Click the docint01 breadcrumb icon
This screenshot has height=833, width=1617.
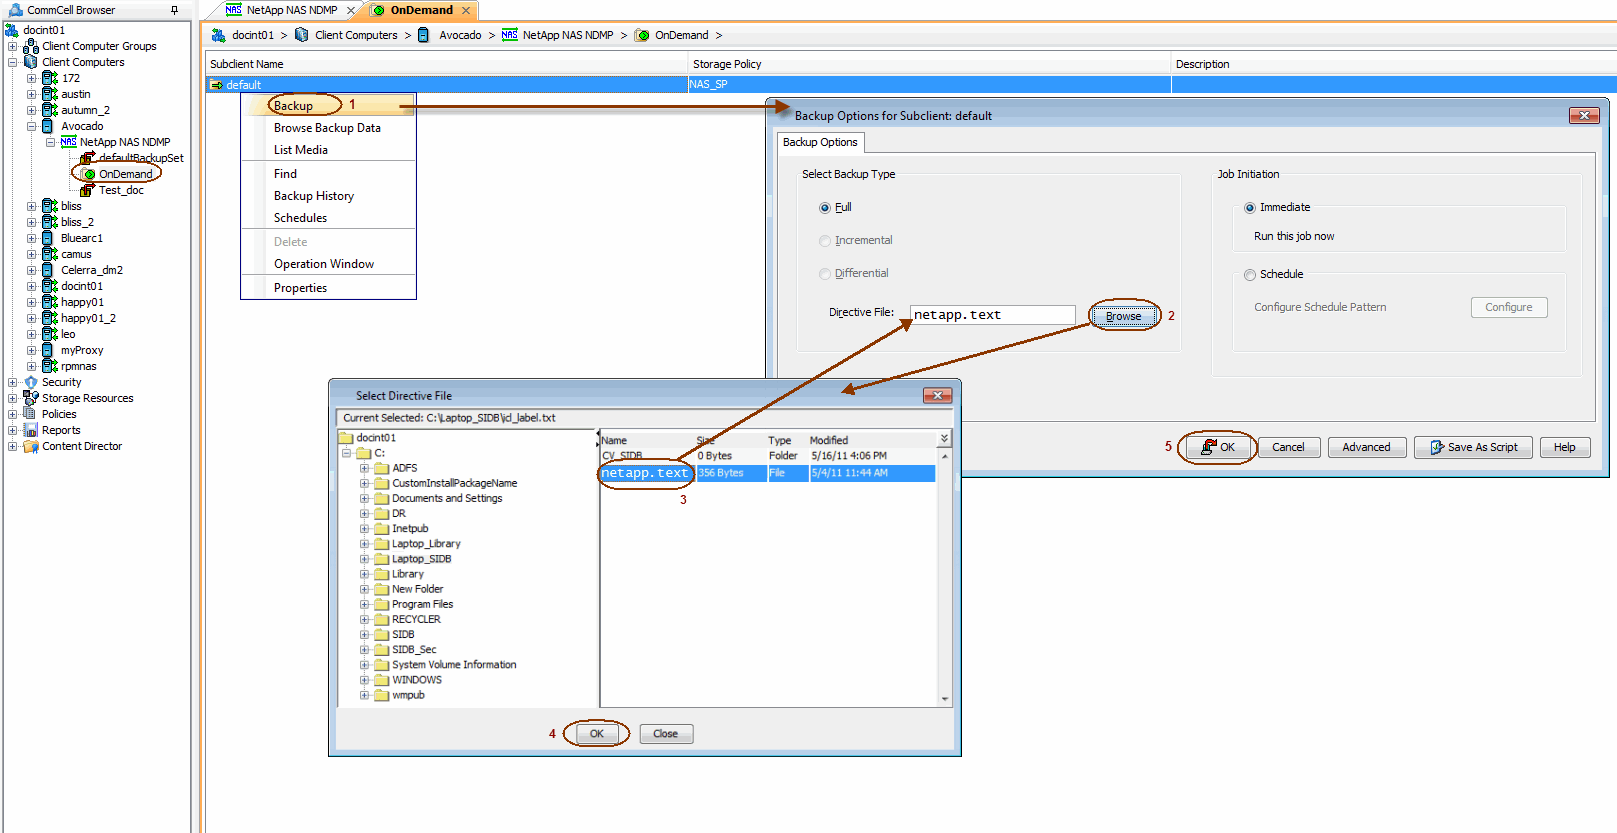[219, 35]
